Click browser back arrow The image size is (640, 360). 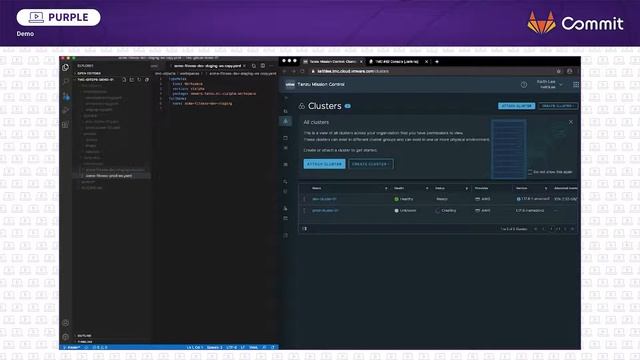click(x=285, y=71)
